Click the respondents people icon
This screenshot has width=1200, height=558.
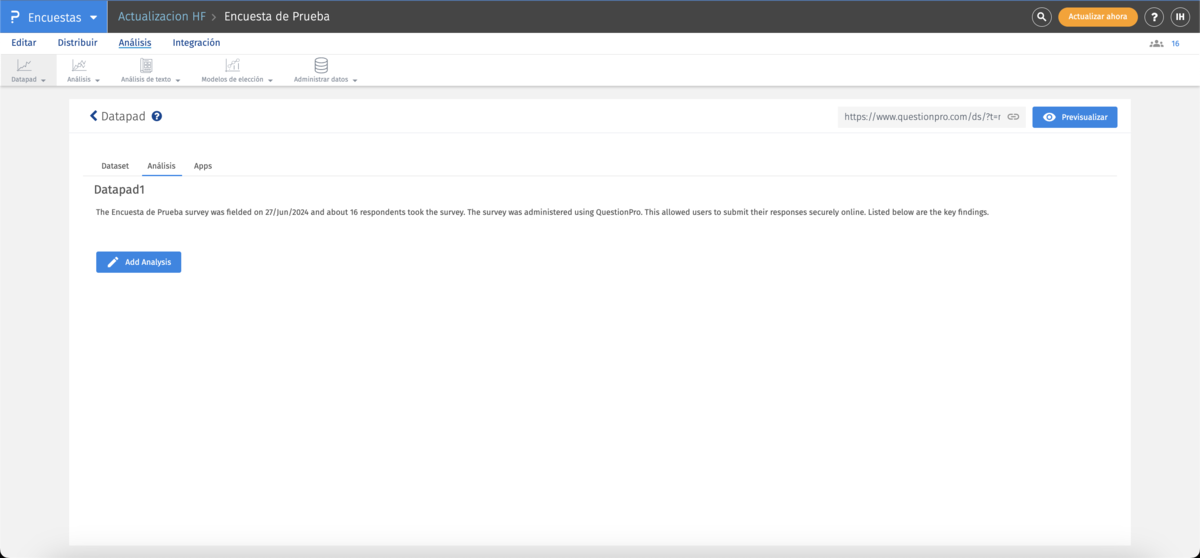click(1157, 44)
